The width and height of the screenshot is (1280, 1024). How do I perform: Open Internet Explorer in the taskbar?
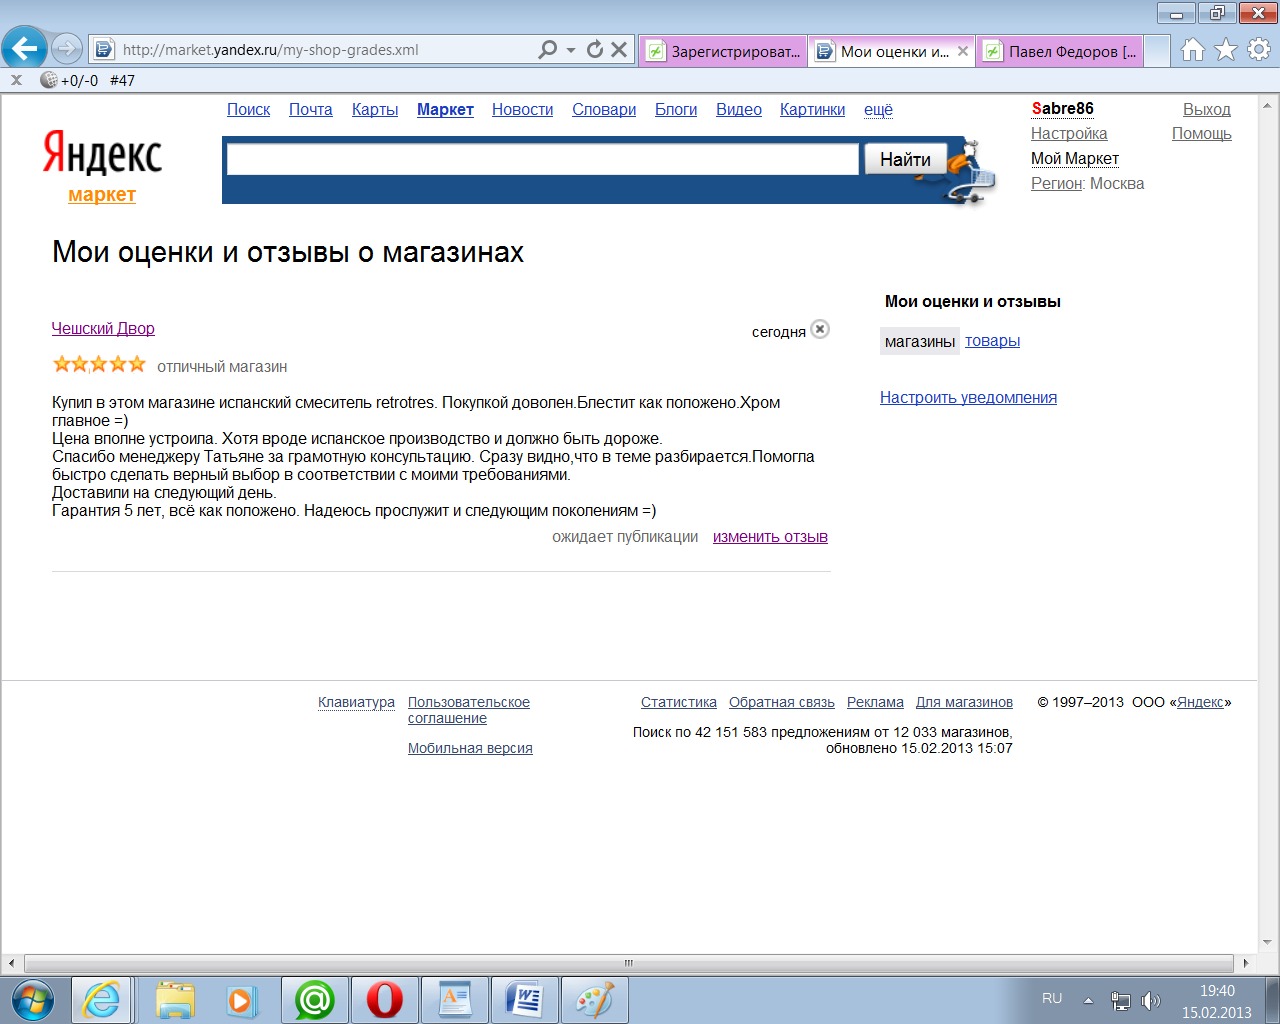[x=101, y=1000]
